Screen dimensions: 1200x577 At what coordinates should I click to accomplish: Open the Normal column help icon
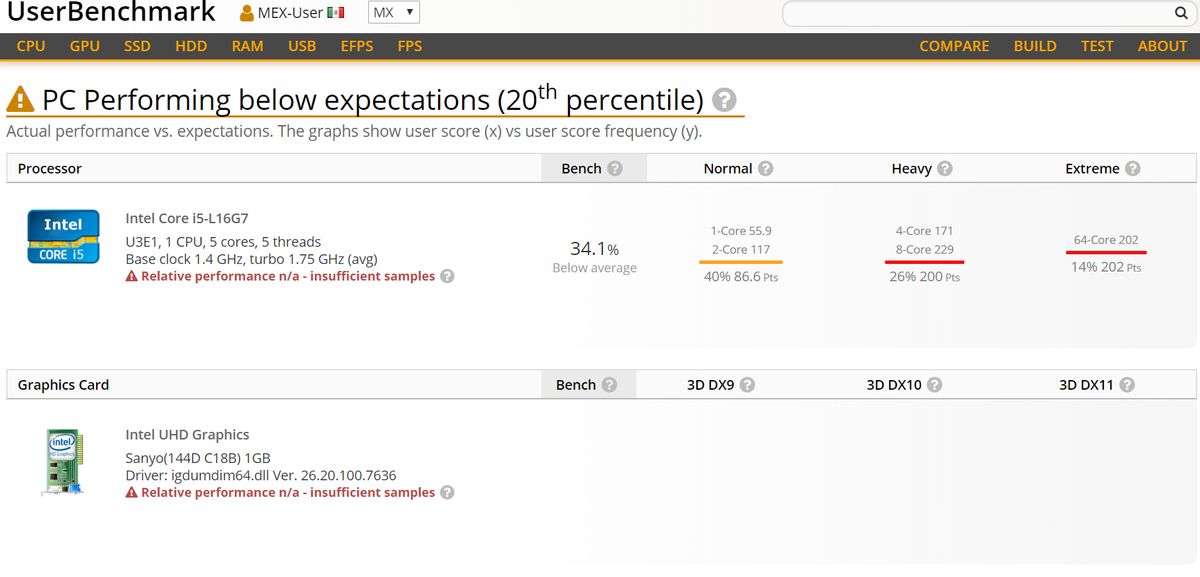(765, 168)
